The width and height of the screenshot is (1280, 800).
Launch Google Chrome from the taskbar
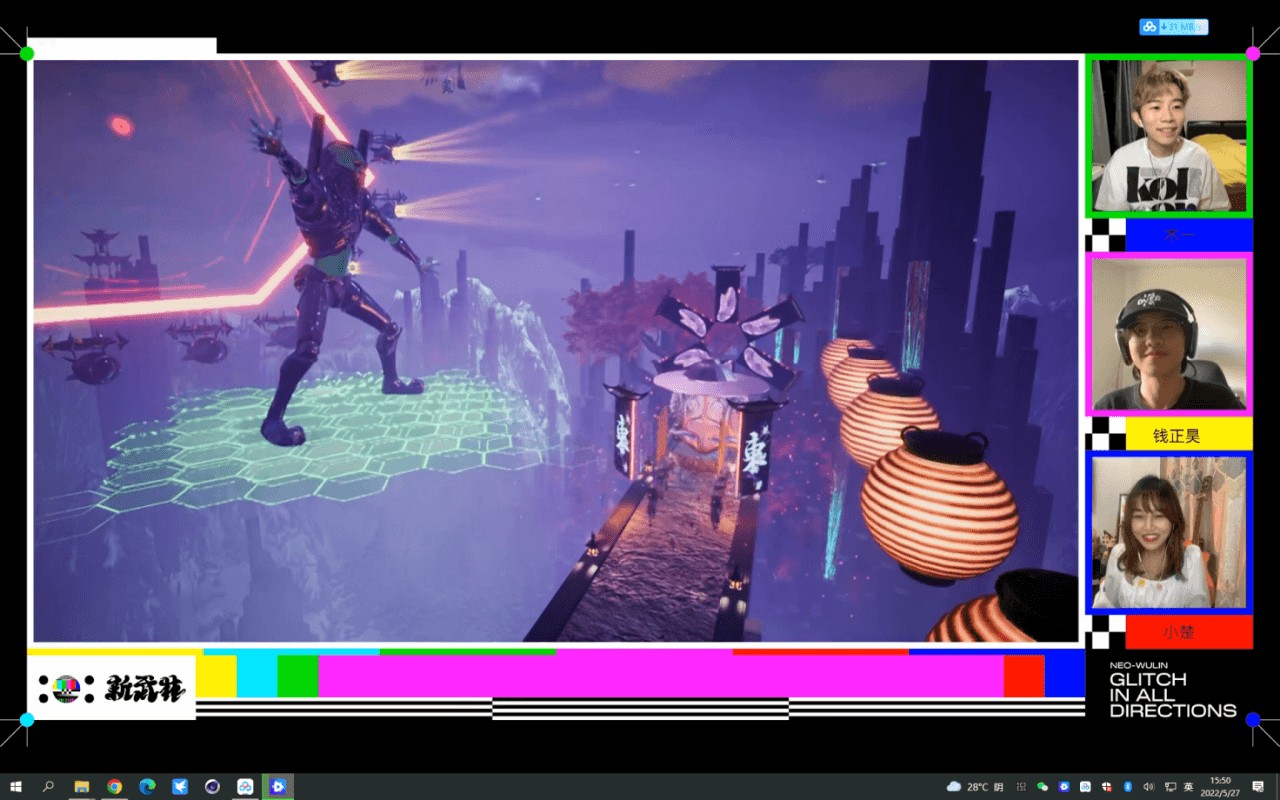point(114,787)
